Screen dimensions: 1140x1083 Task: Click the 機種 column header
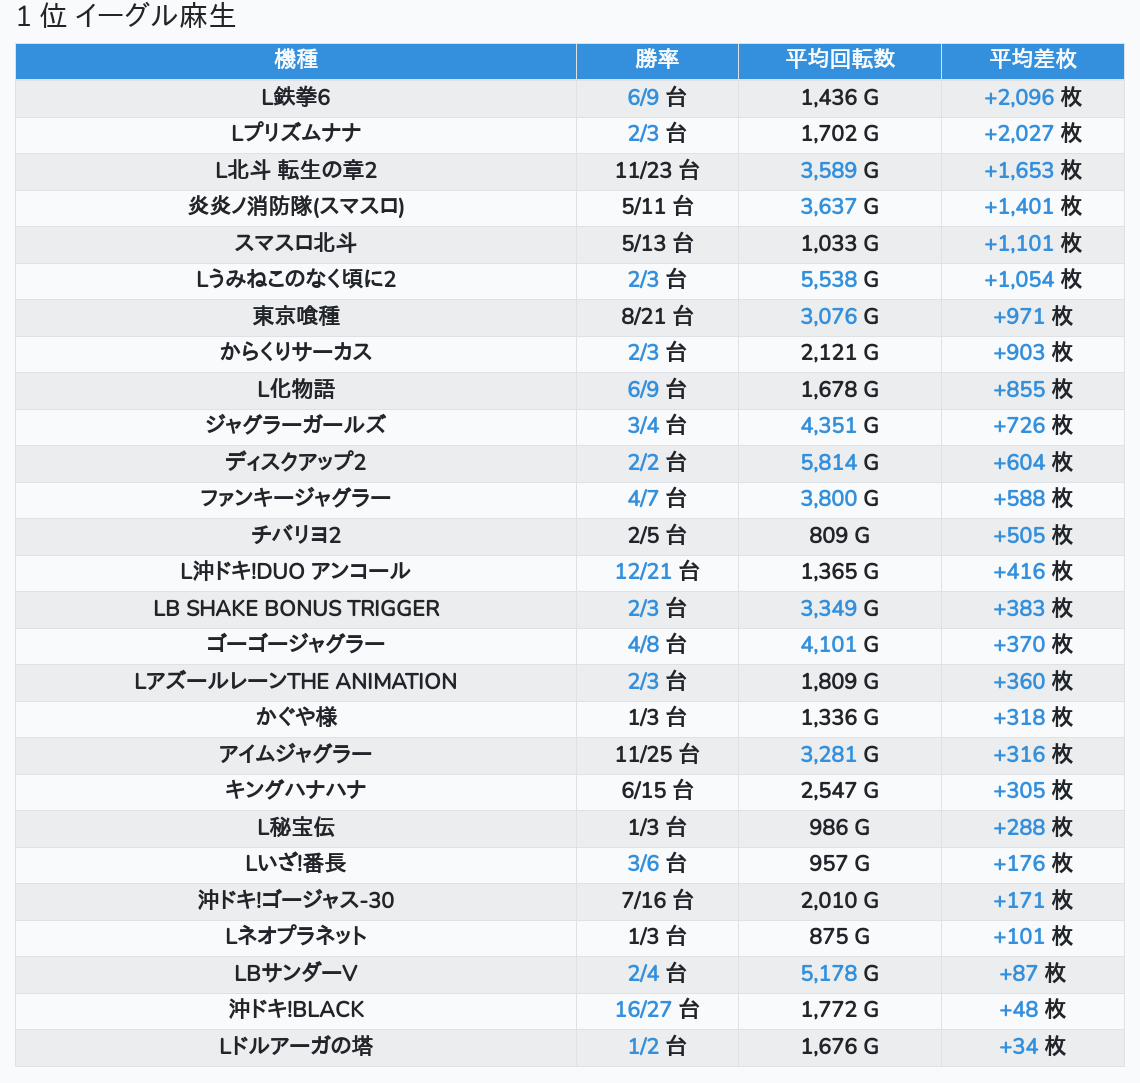tap(296, 60)
